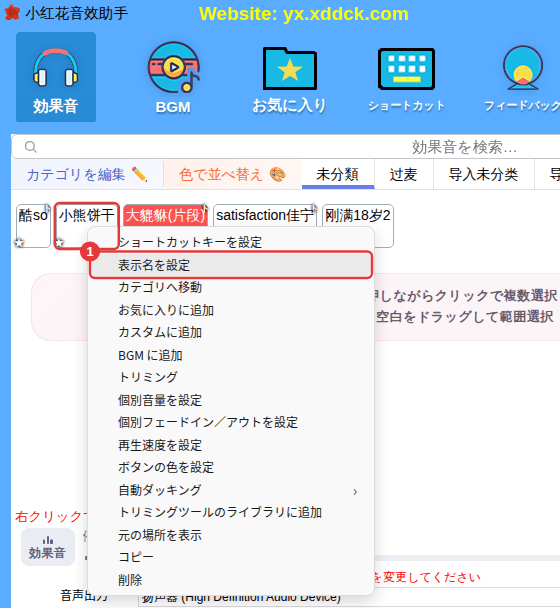The image size is (560, 608).
Task: Click the satisfaction佳宁 sound button
Action: click(265, 215)
